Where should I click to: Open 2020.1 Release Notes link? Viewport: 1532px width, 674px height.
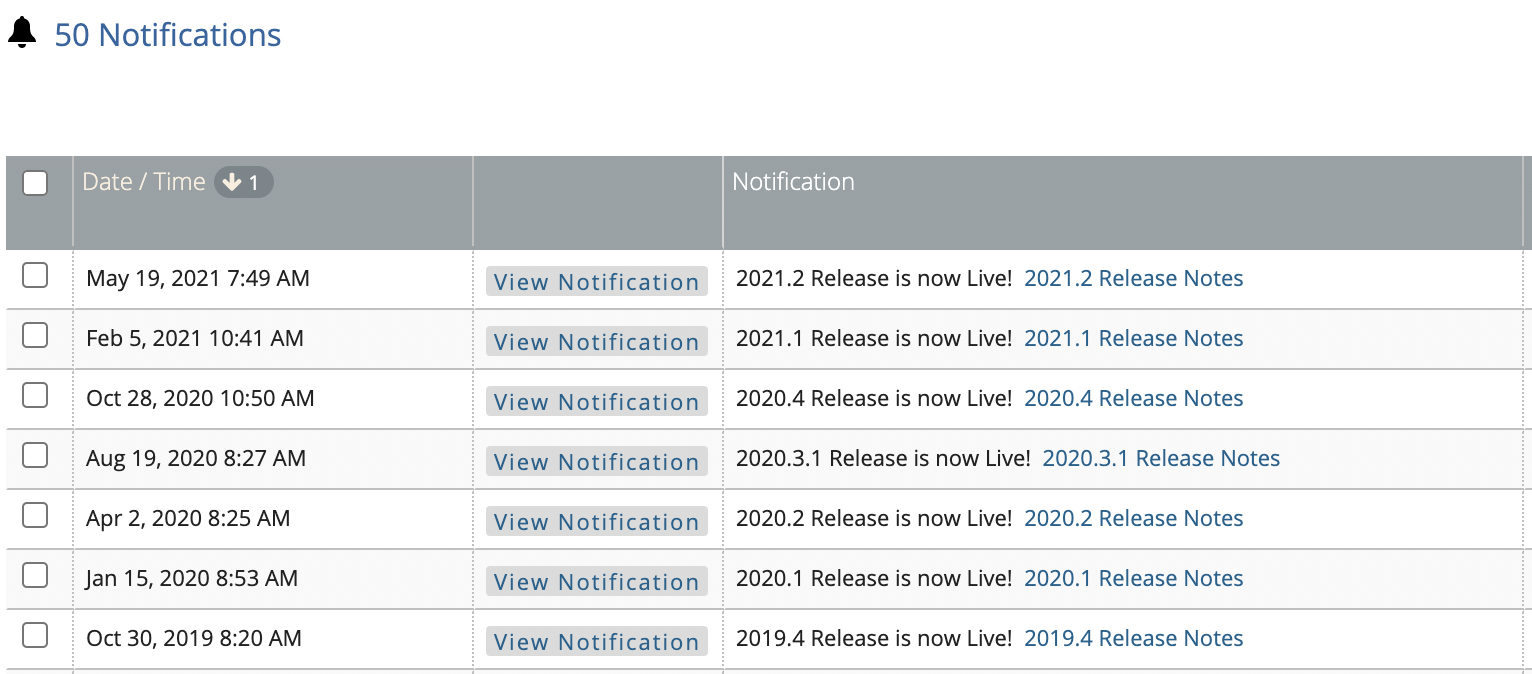coord(1134,579)
